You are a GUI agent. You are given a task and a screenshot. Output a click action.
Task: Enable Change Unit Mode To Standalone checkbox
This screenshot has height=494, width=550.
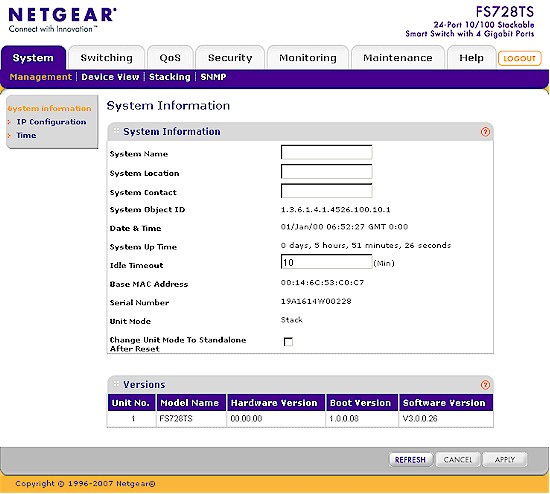coord(288,341)
